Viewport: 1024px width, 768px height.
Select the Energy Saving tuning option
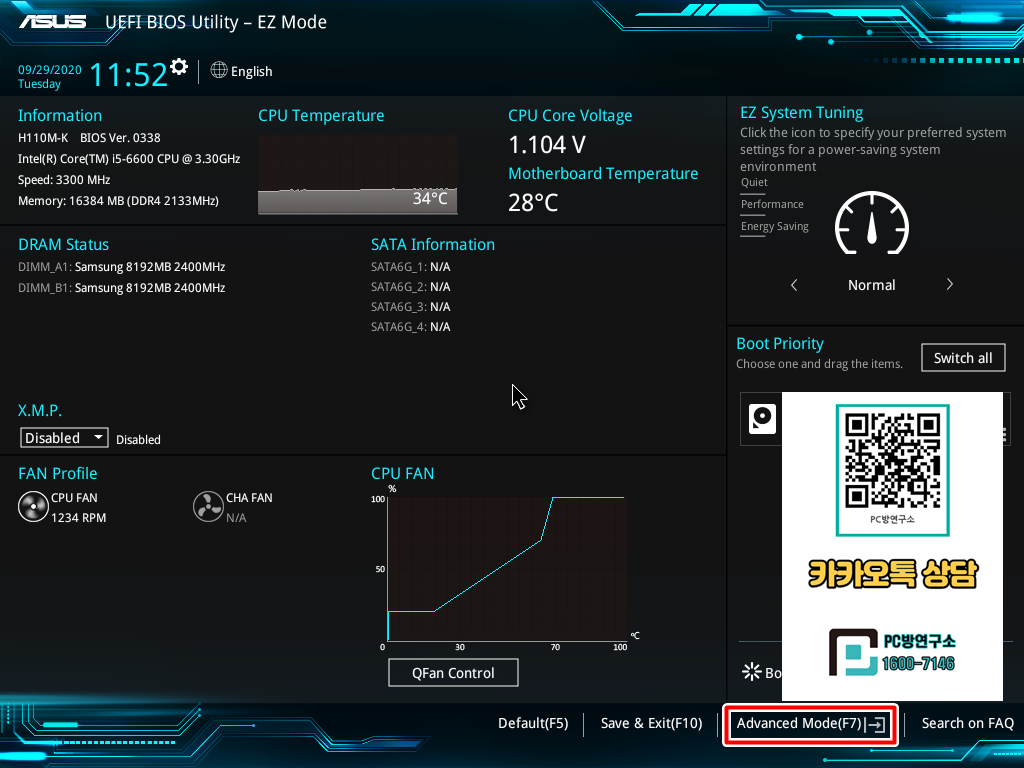(x=775, y=227)
